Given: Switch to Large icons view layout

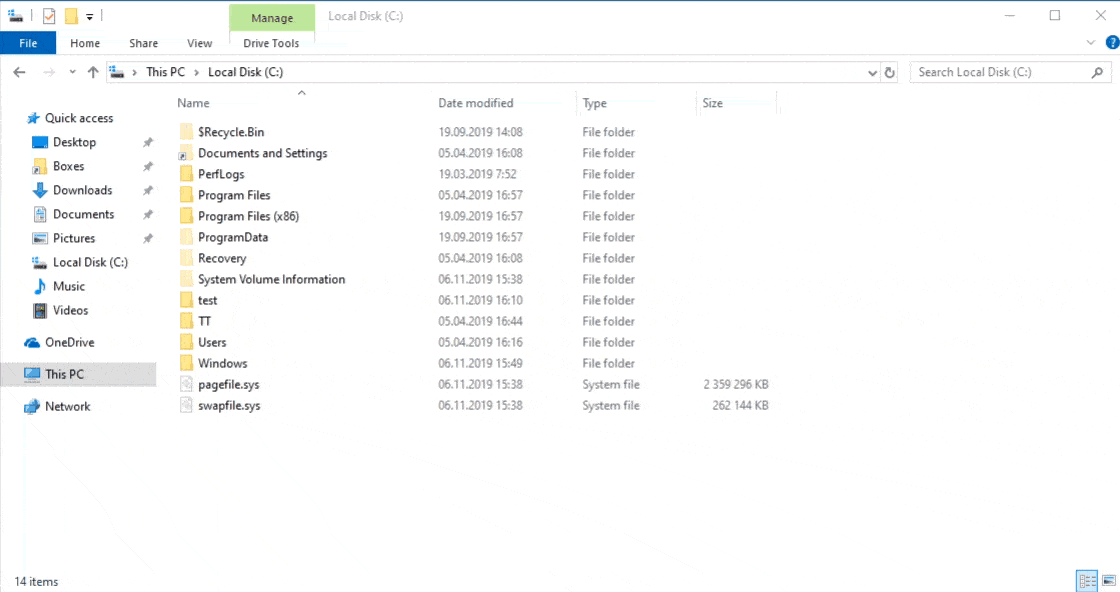Looking at the screenshot, I should (x=1108, y=581).
